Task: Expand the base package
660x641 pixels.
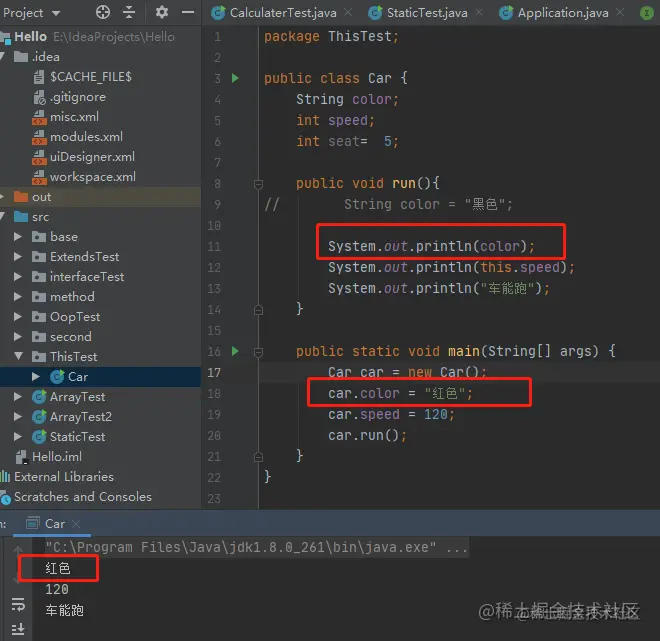Action: click(x=18, y=237)
